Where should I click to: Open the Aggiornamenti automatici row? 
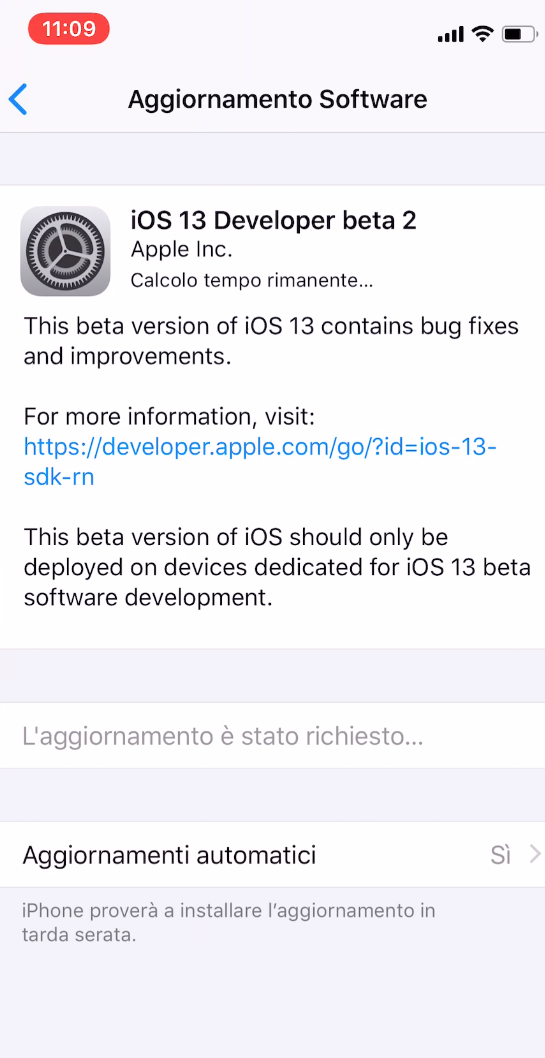[272, 855]
